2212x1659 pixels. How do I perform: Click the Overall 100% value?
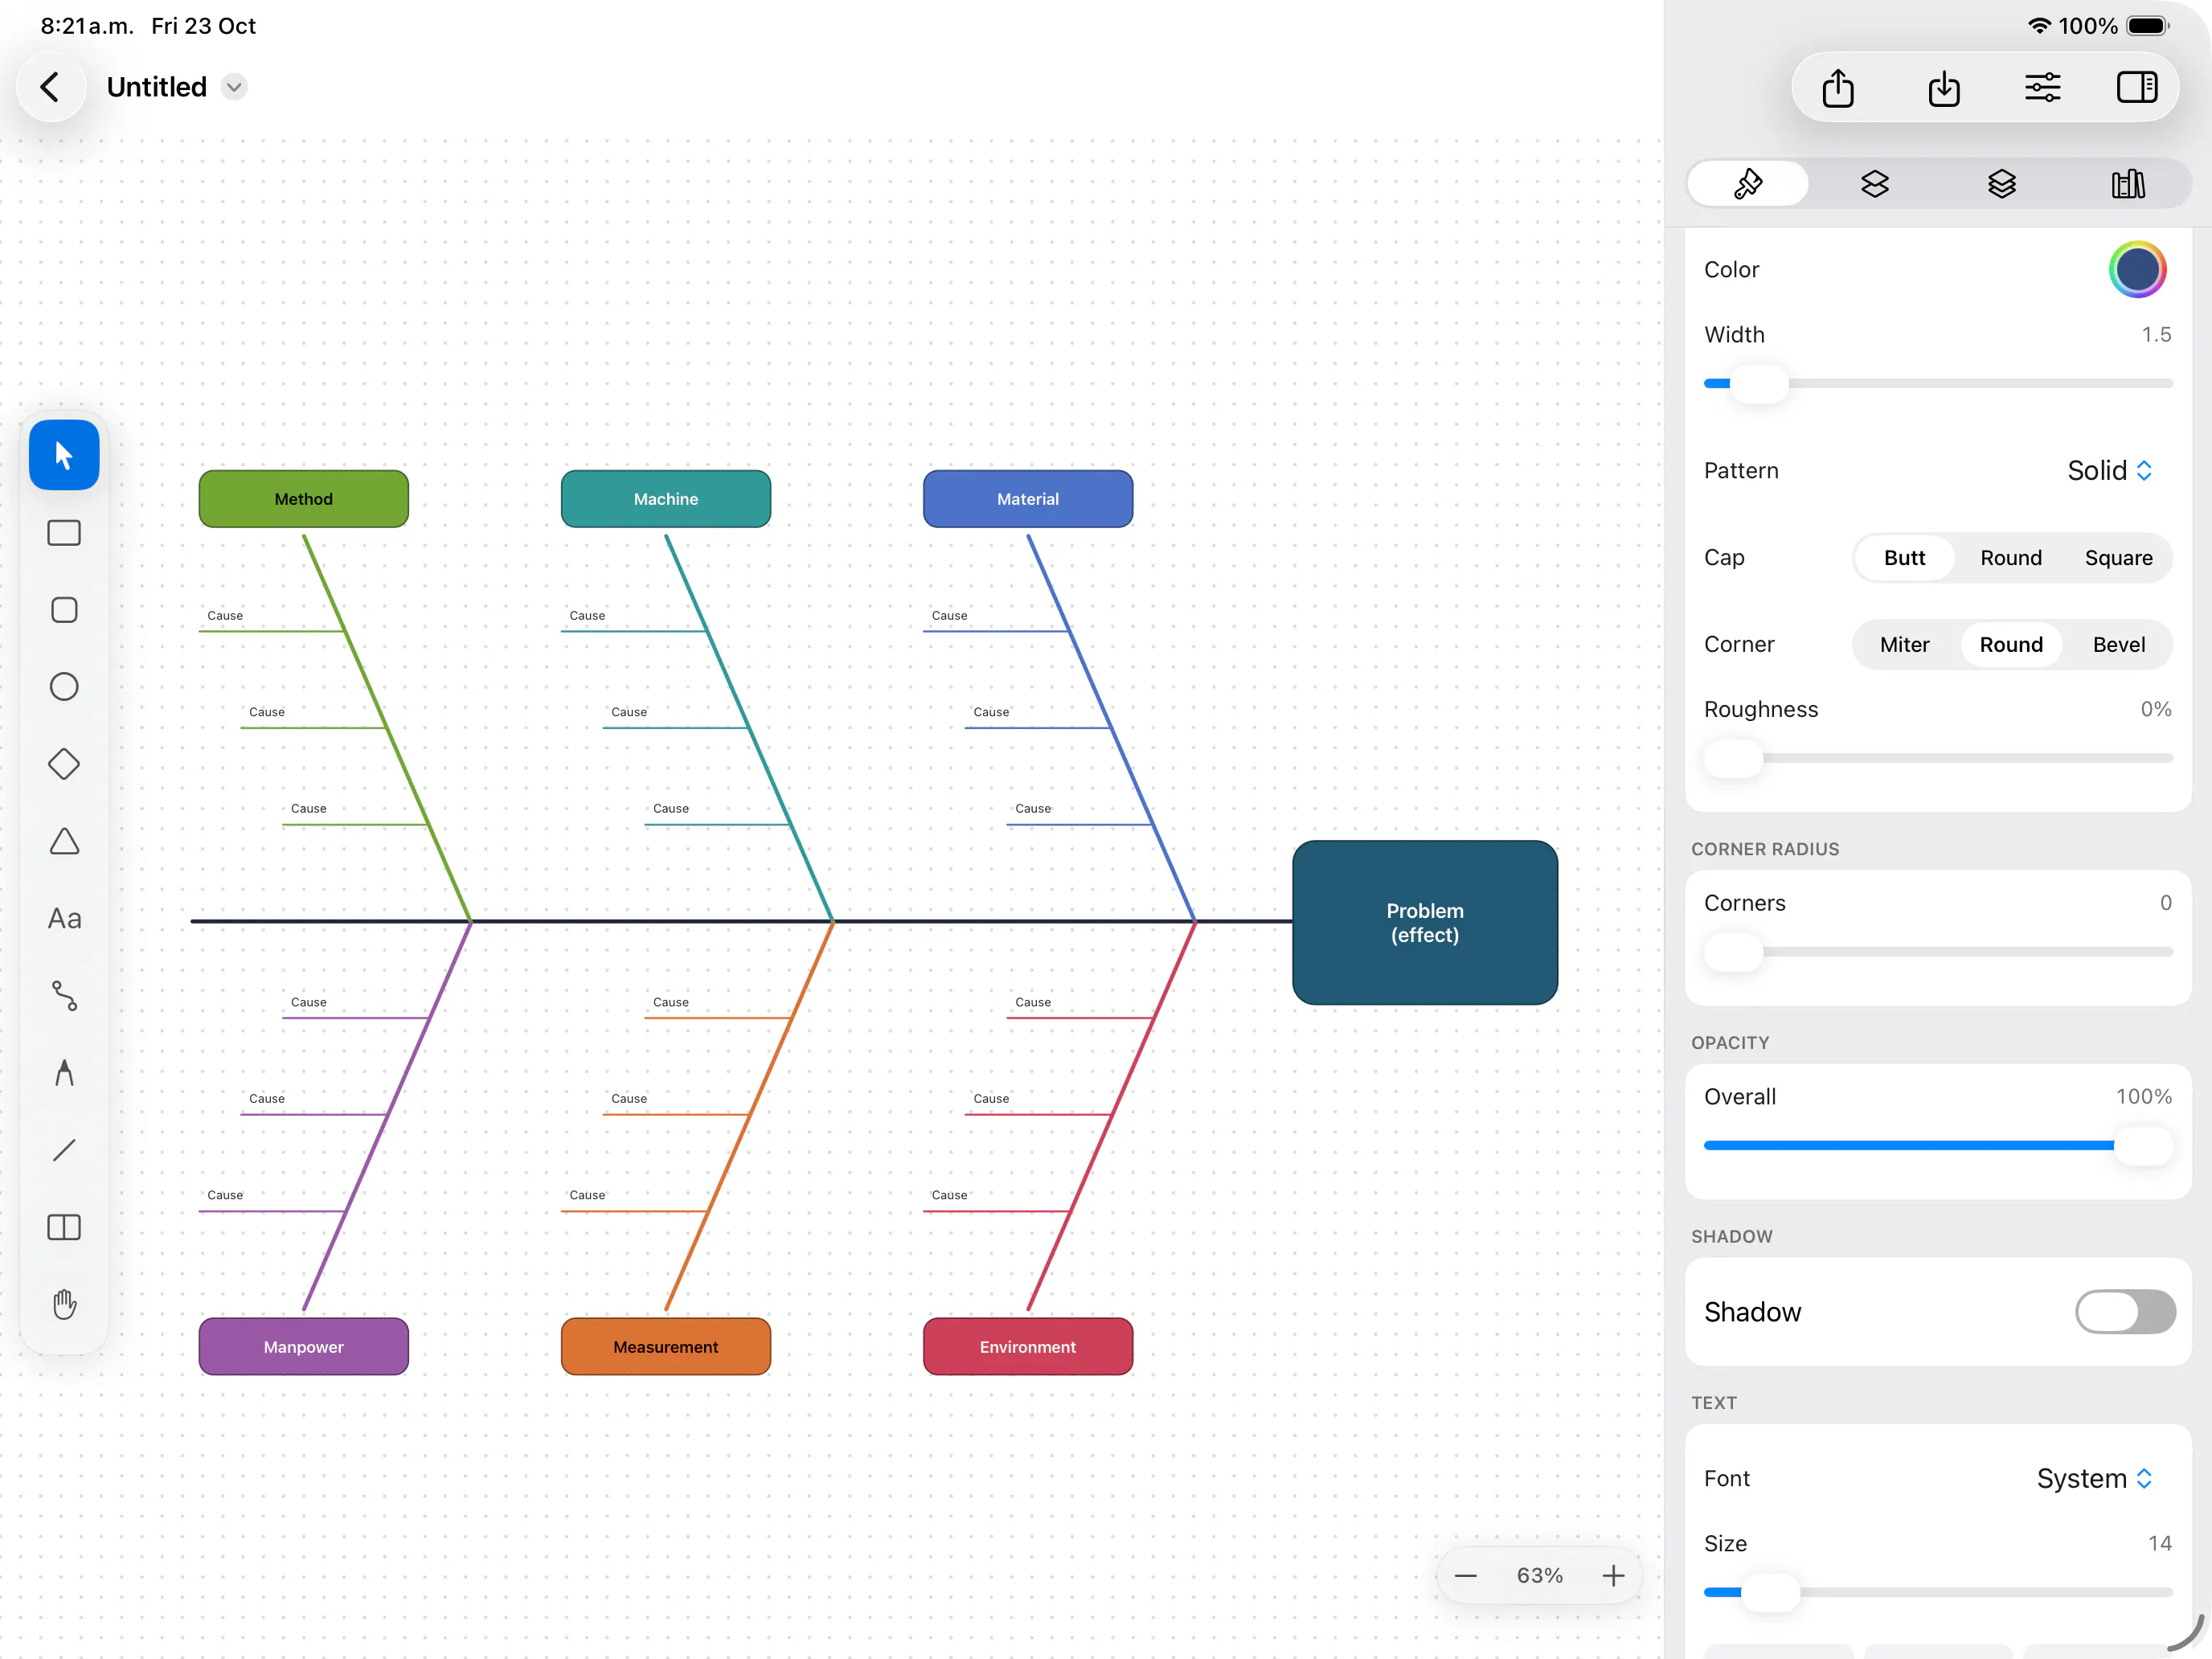click(x=2143, y=1097)
